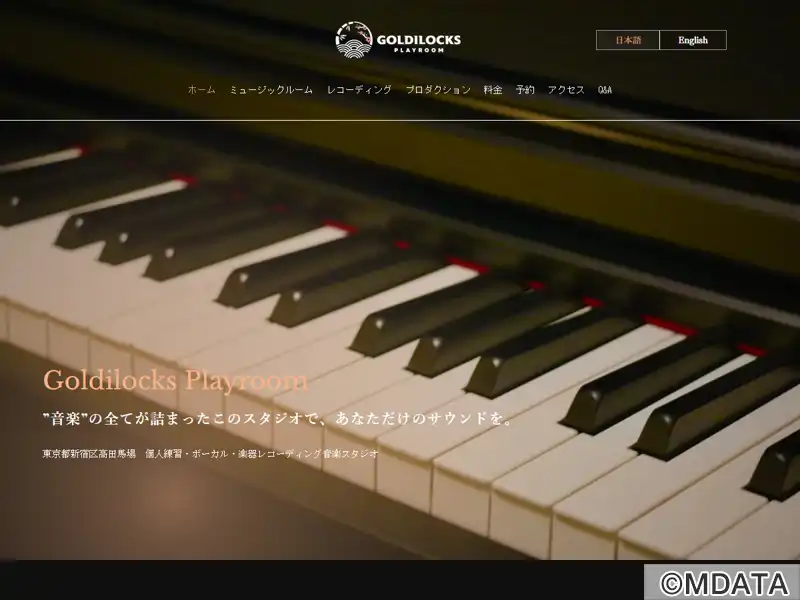The image size is (800, 600).
Task: Go to ミュージックルーム page
Action: 271,90
